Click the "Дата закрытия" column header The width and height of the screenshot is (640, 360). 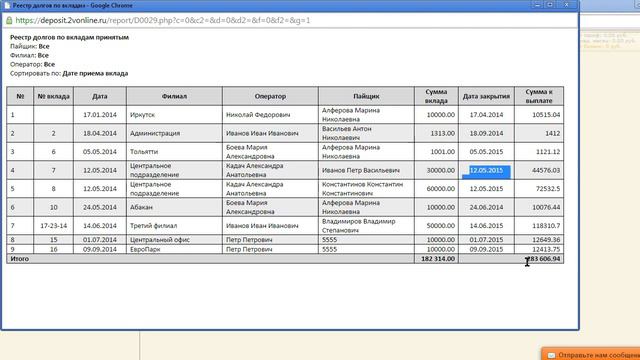(x=486, y=96)
